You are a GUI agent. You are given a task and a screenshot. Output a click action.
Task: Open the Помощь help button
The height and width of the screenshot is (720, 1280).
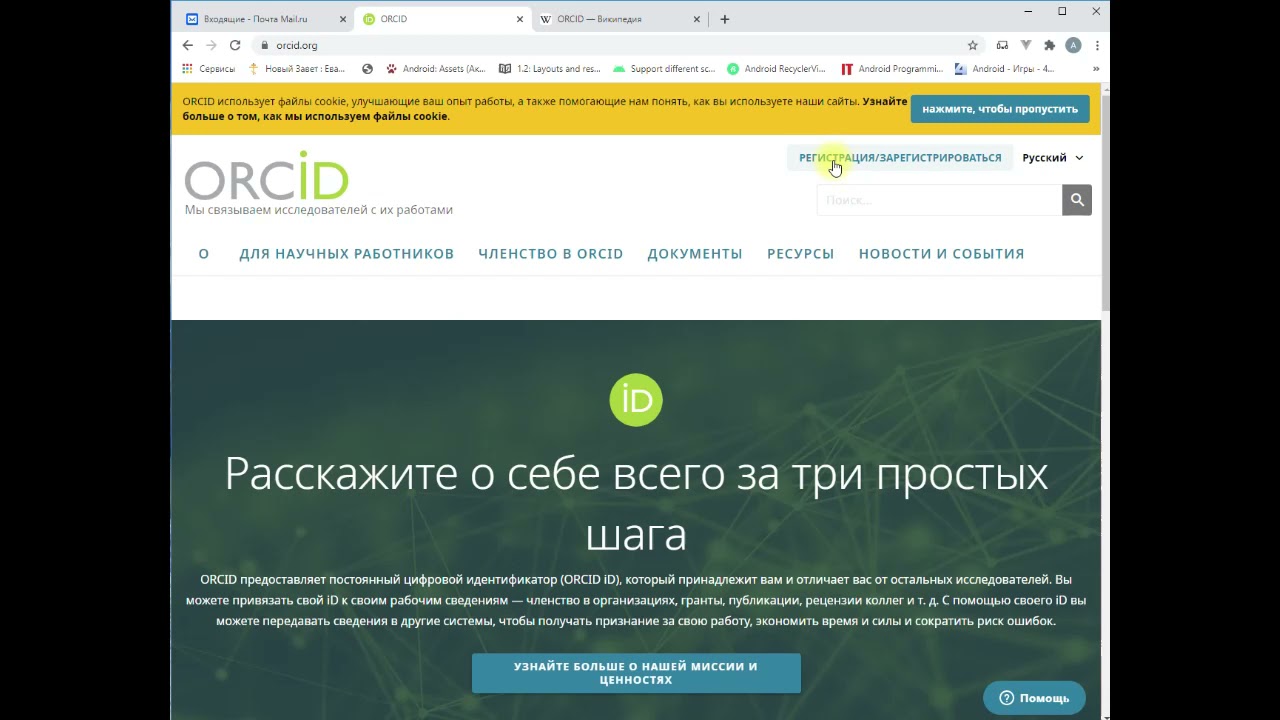tap(1034, 698)
